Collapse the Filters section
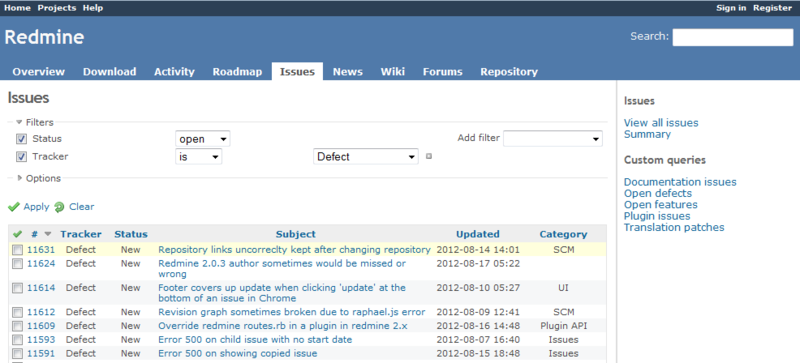Image resolution: width=800 pixels, height=363 pixels. pos(35,122)
